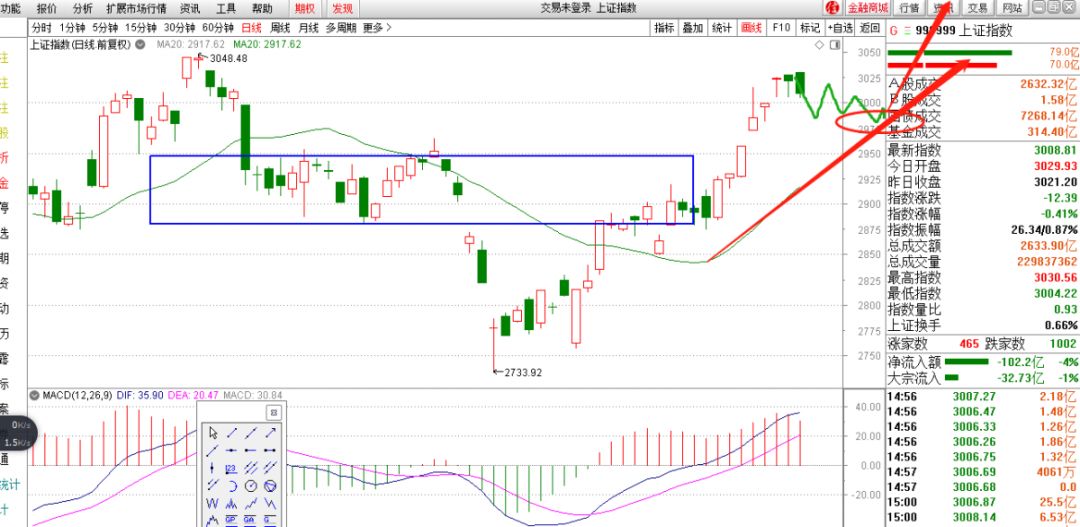The image size is (1080, 527).
Task: Open the 报价 menu
Action: pyautogui.click(x=47, y=8)
